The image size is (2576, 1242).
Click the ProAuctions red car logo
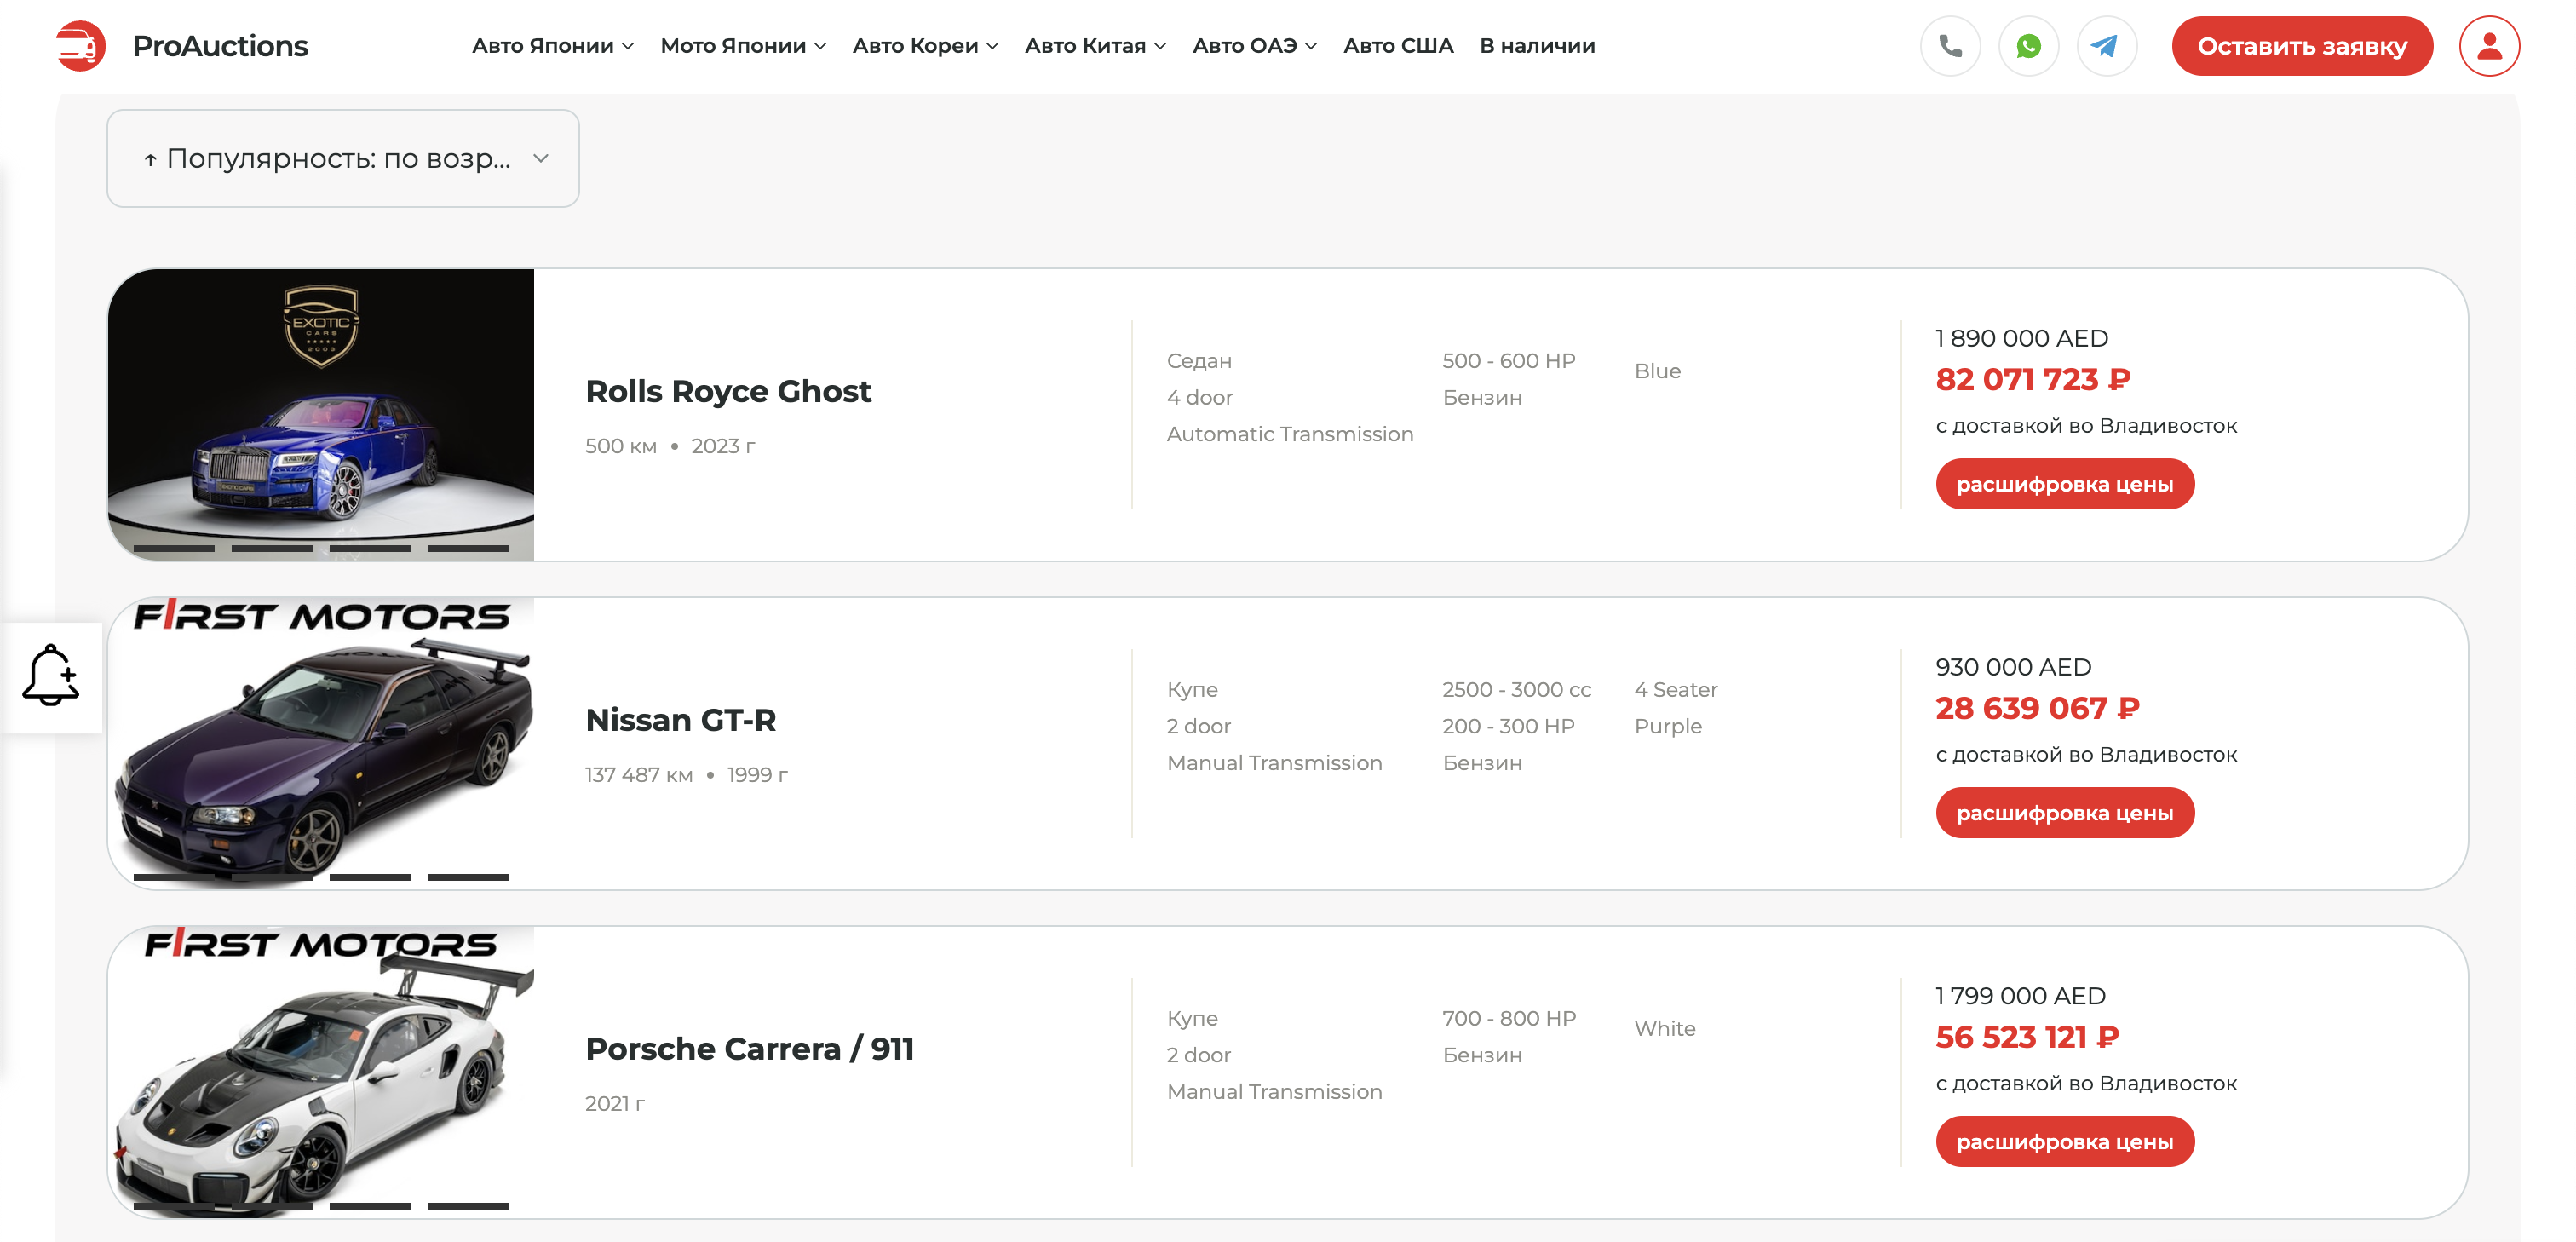pos(81,46)
